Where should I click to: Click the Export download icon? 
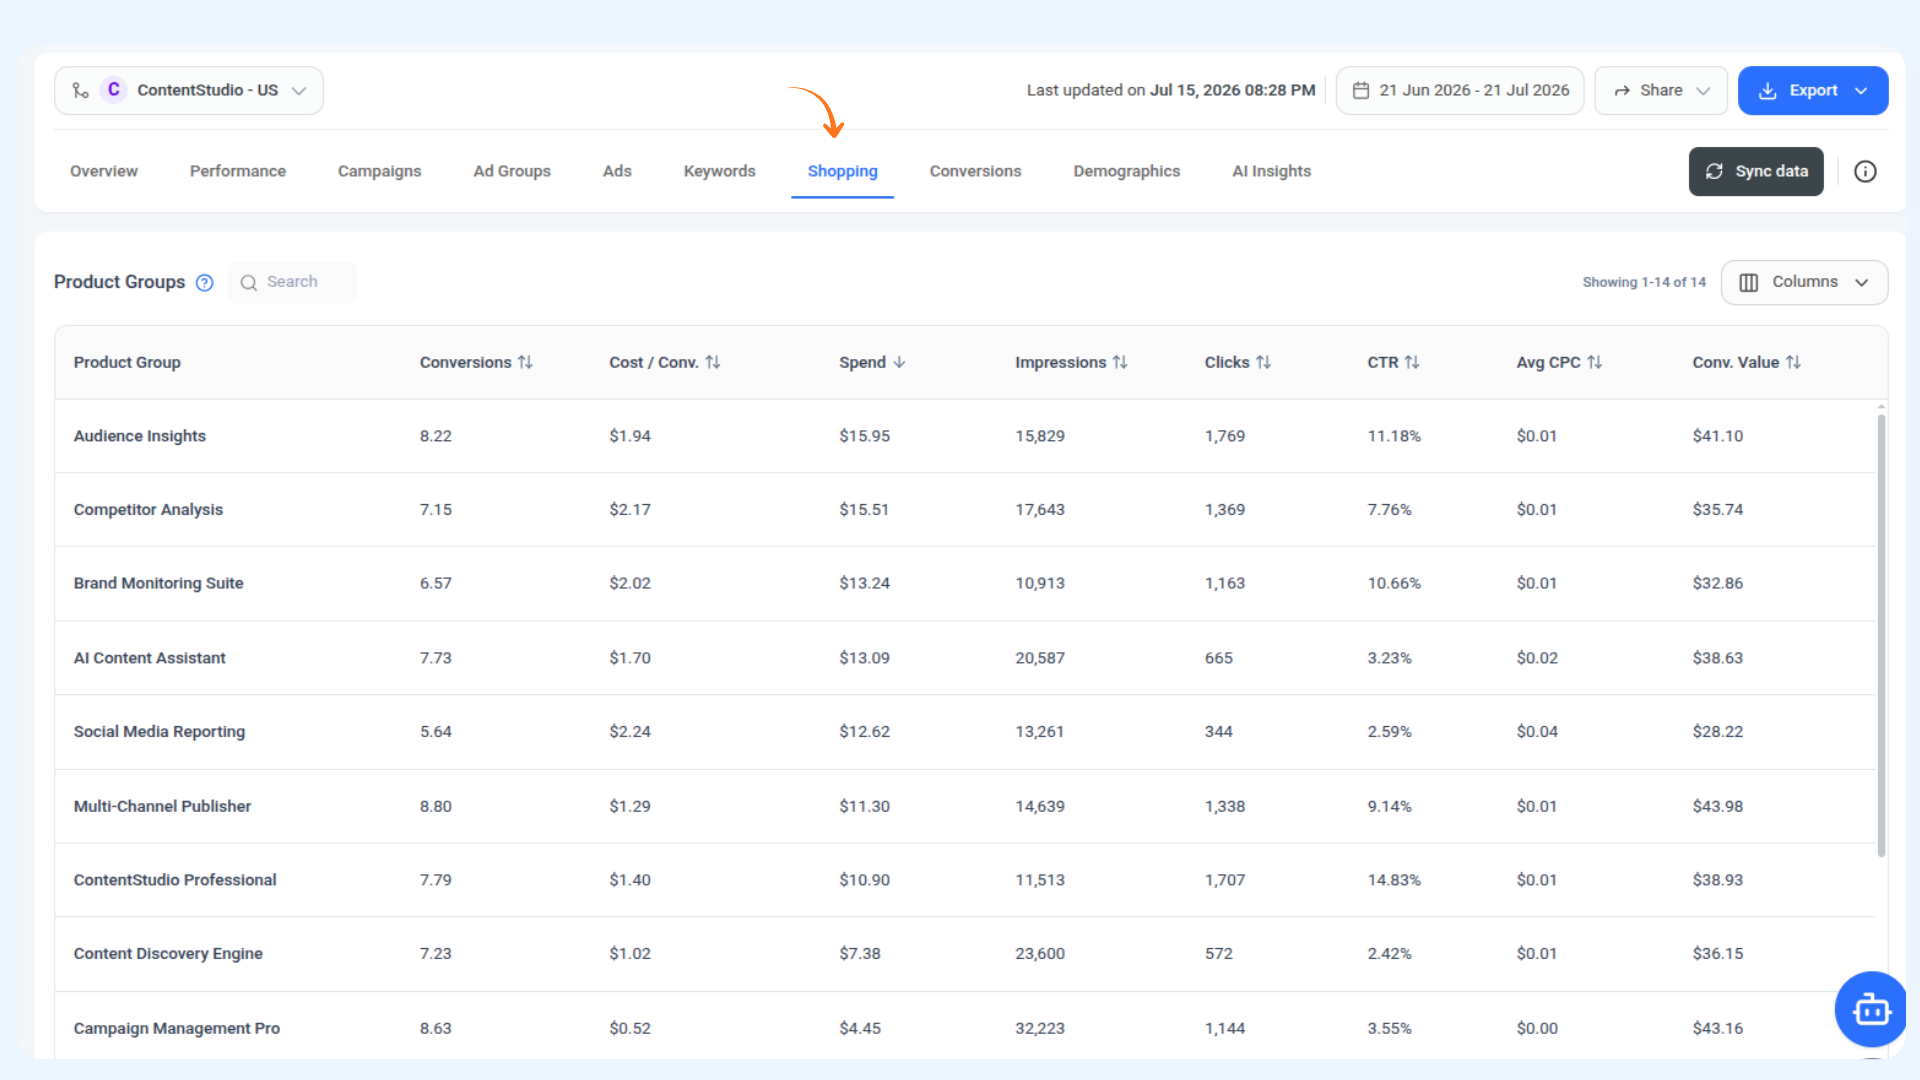(1768, 90)
